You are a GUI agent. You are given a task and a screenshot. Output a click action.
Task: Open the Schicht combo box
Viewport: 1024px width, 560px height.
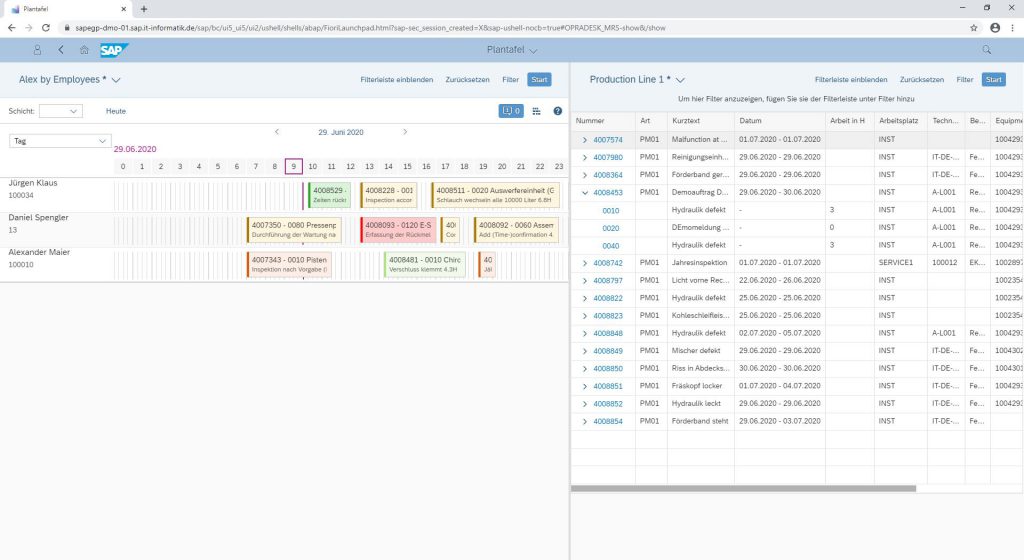pyautogui.click(x=61, y=111)
